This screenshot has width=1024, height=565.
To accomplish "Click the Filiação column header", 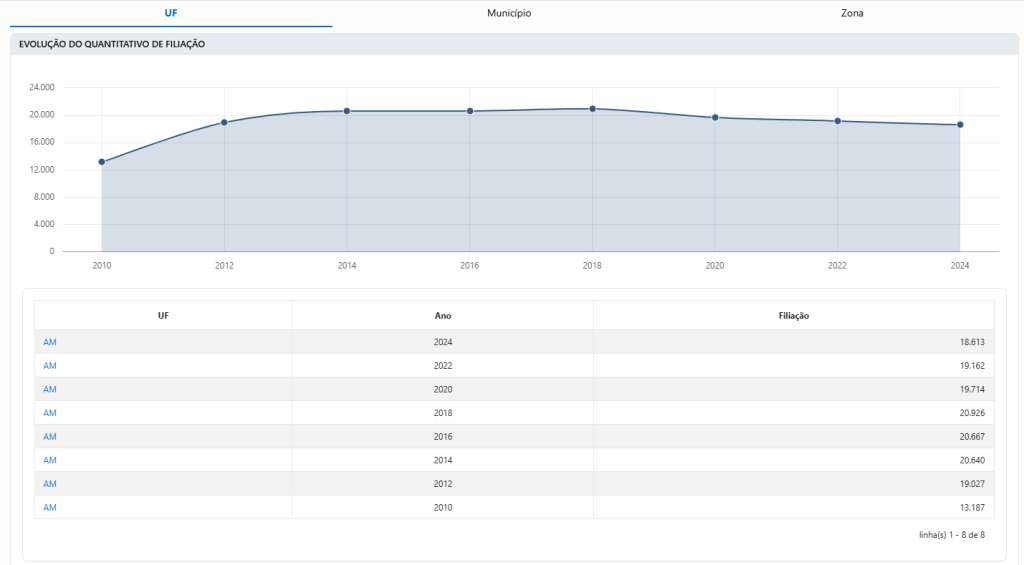I will click(x=793, y=316).
